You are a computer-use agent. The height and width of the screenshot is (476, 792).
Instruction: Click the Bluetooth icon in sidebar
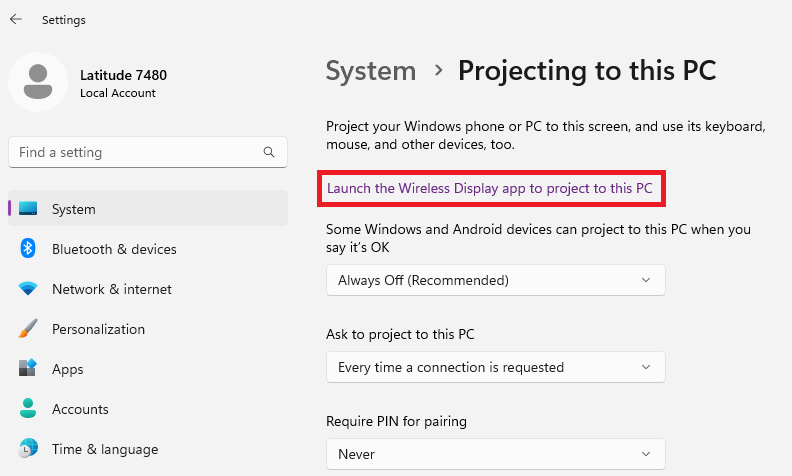(x=28, y=249)
